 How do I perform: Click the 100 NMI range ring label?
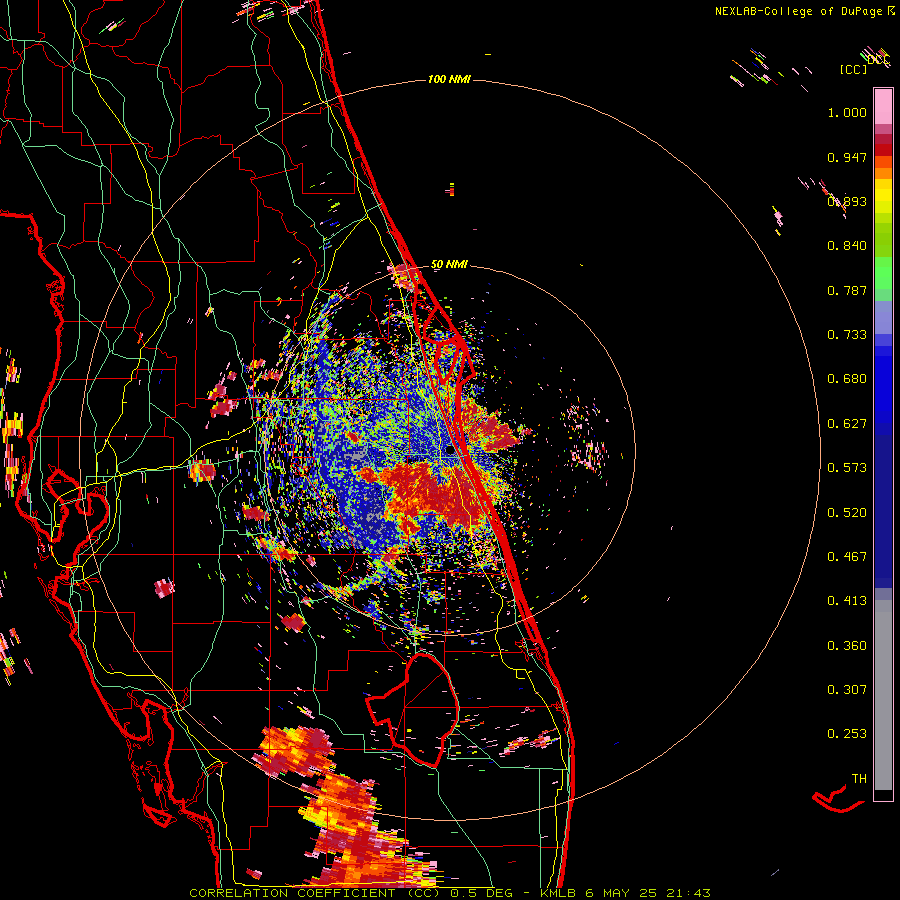pyautogui.click(x=449, y=79)
